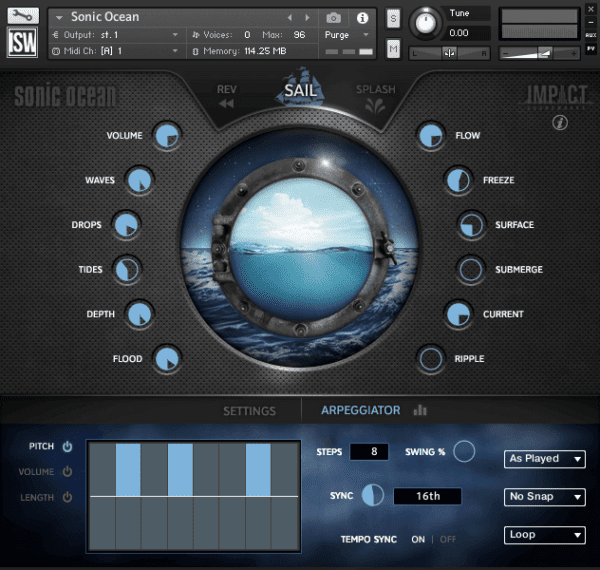The image size is (600, 570).
Task: Switch to the SETTINGS tab
Action: point(249,411)
